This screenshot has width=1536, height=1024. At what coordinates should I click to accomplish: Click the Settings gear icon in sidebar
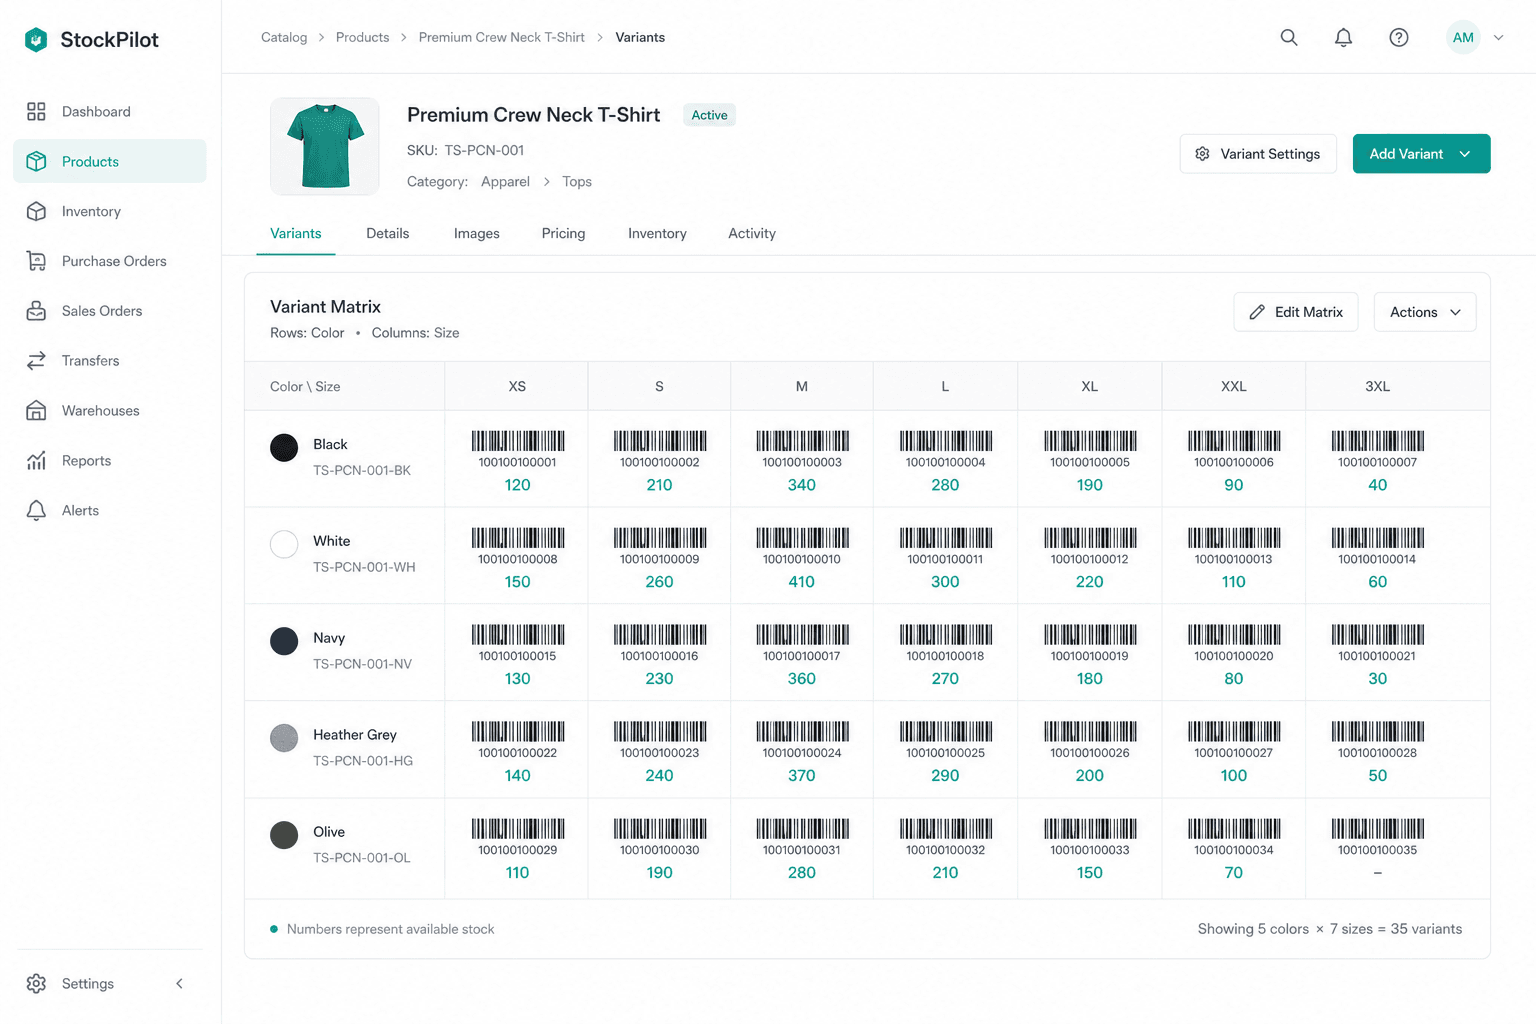[x=36, y=984]
